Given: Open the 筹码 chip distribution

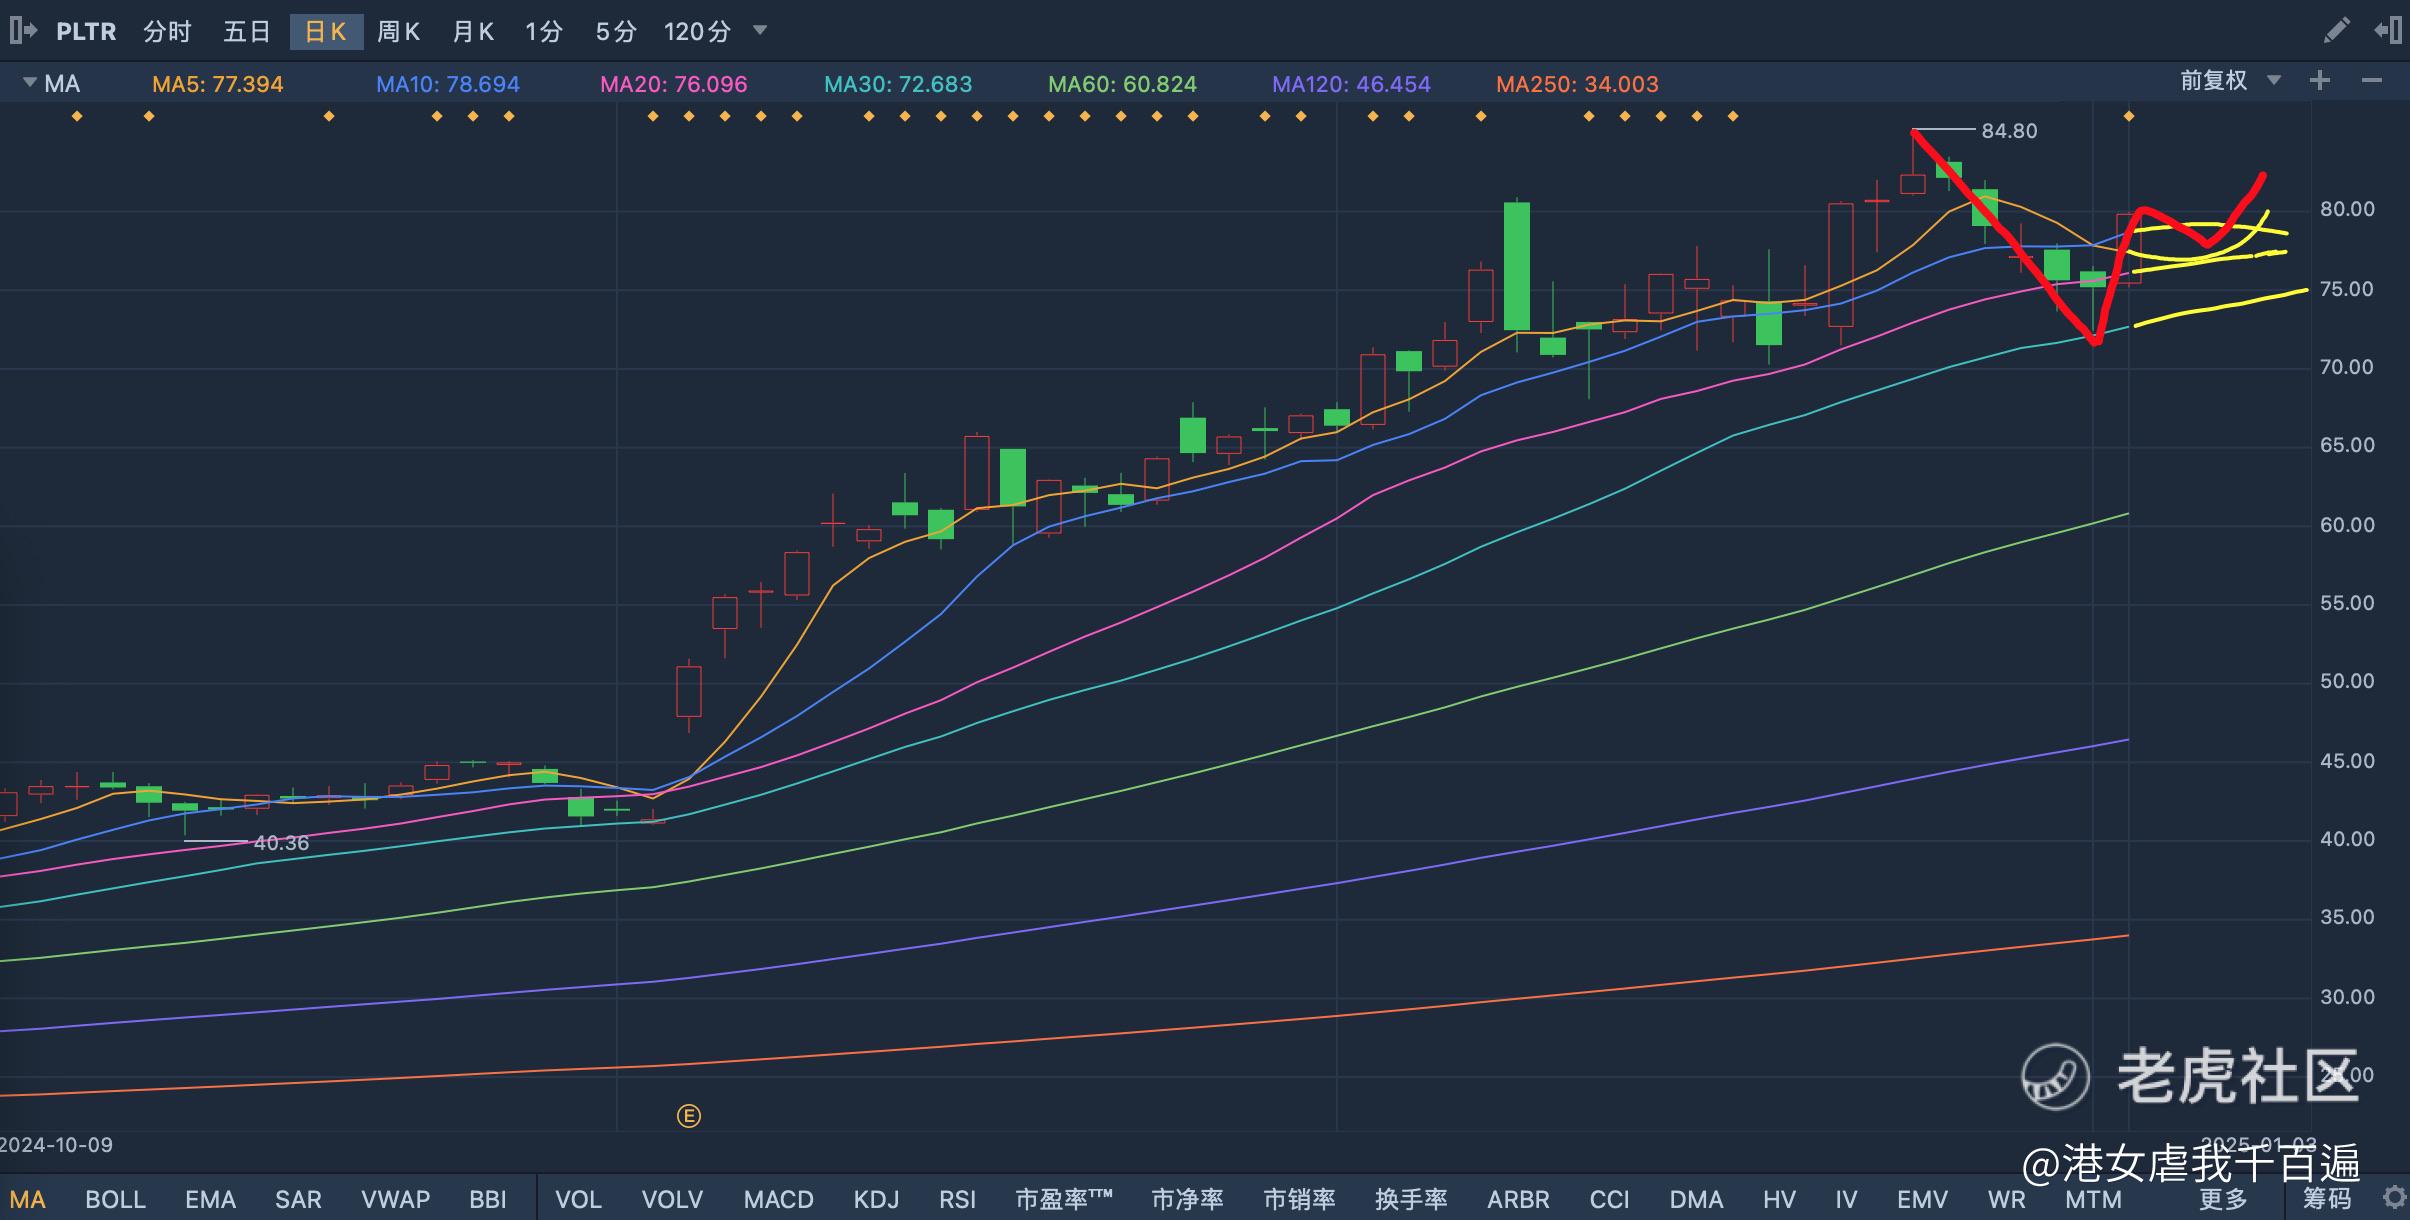Looking at the screenshot, I should (2327, 1199).
